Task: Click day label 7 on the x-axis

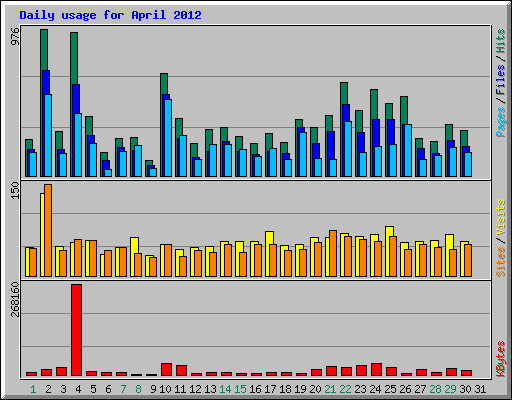Action: click(123, 389)
